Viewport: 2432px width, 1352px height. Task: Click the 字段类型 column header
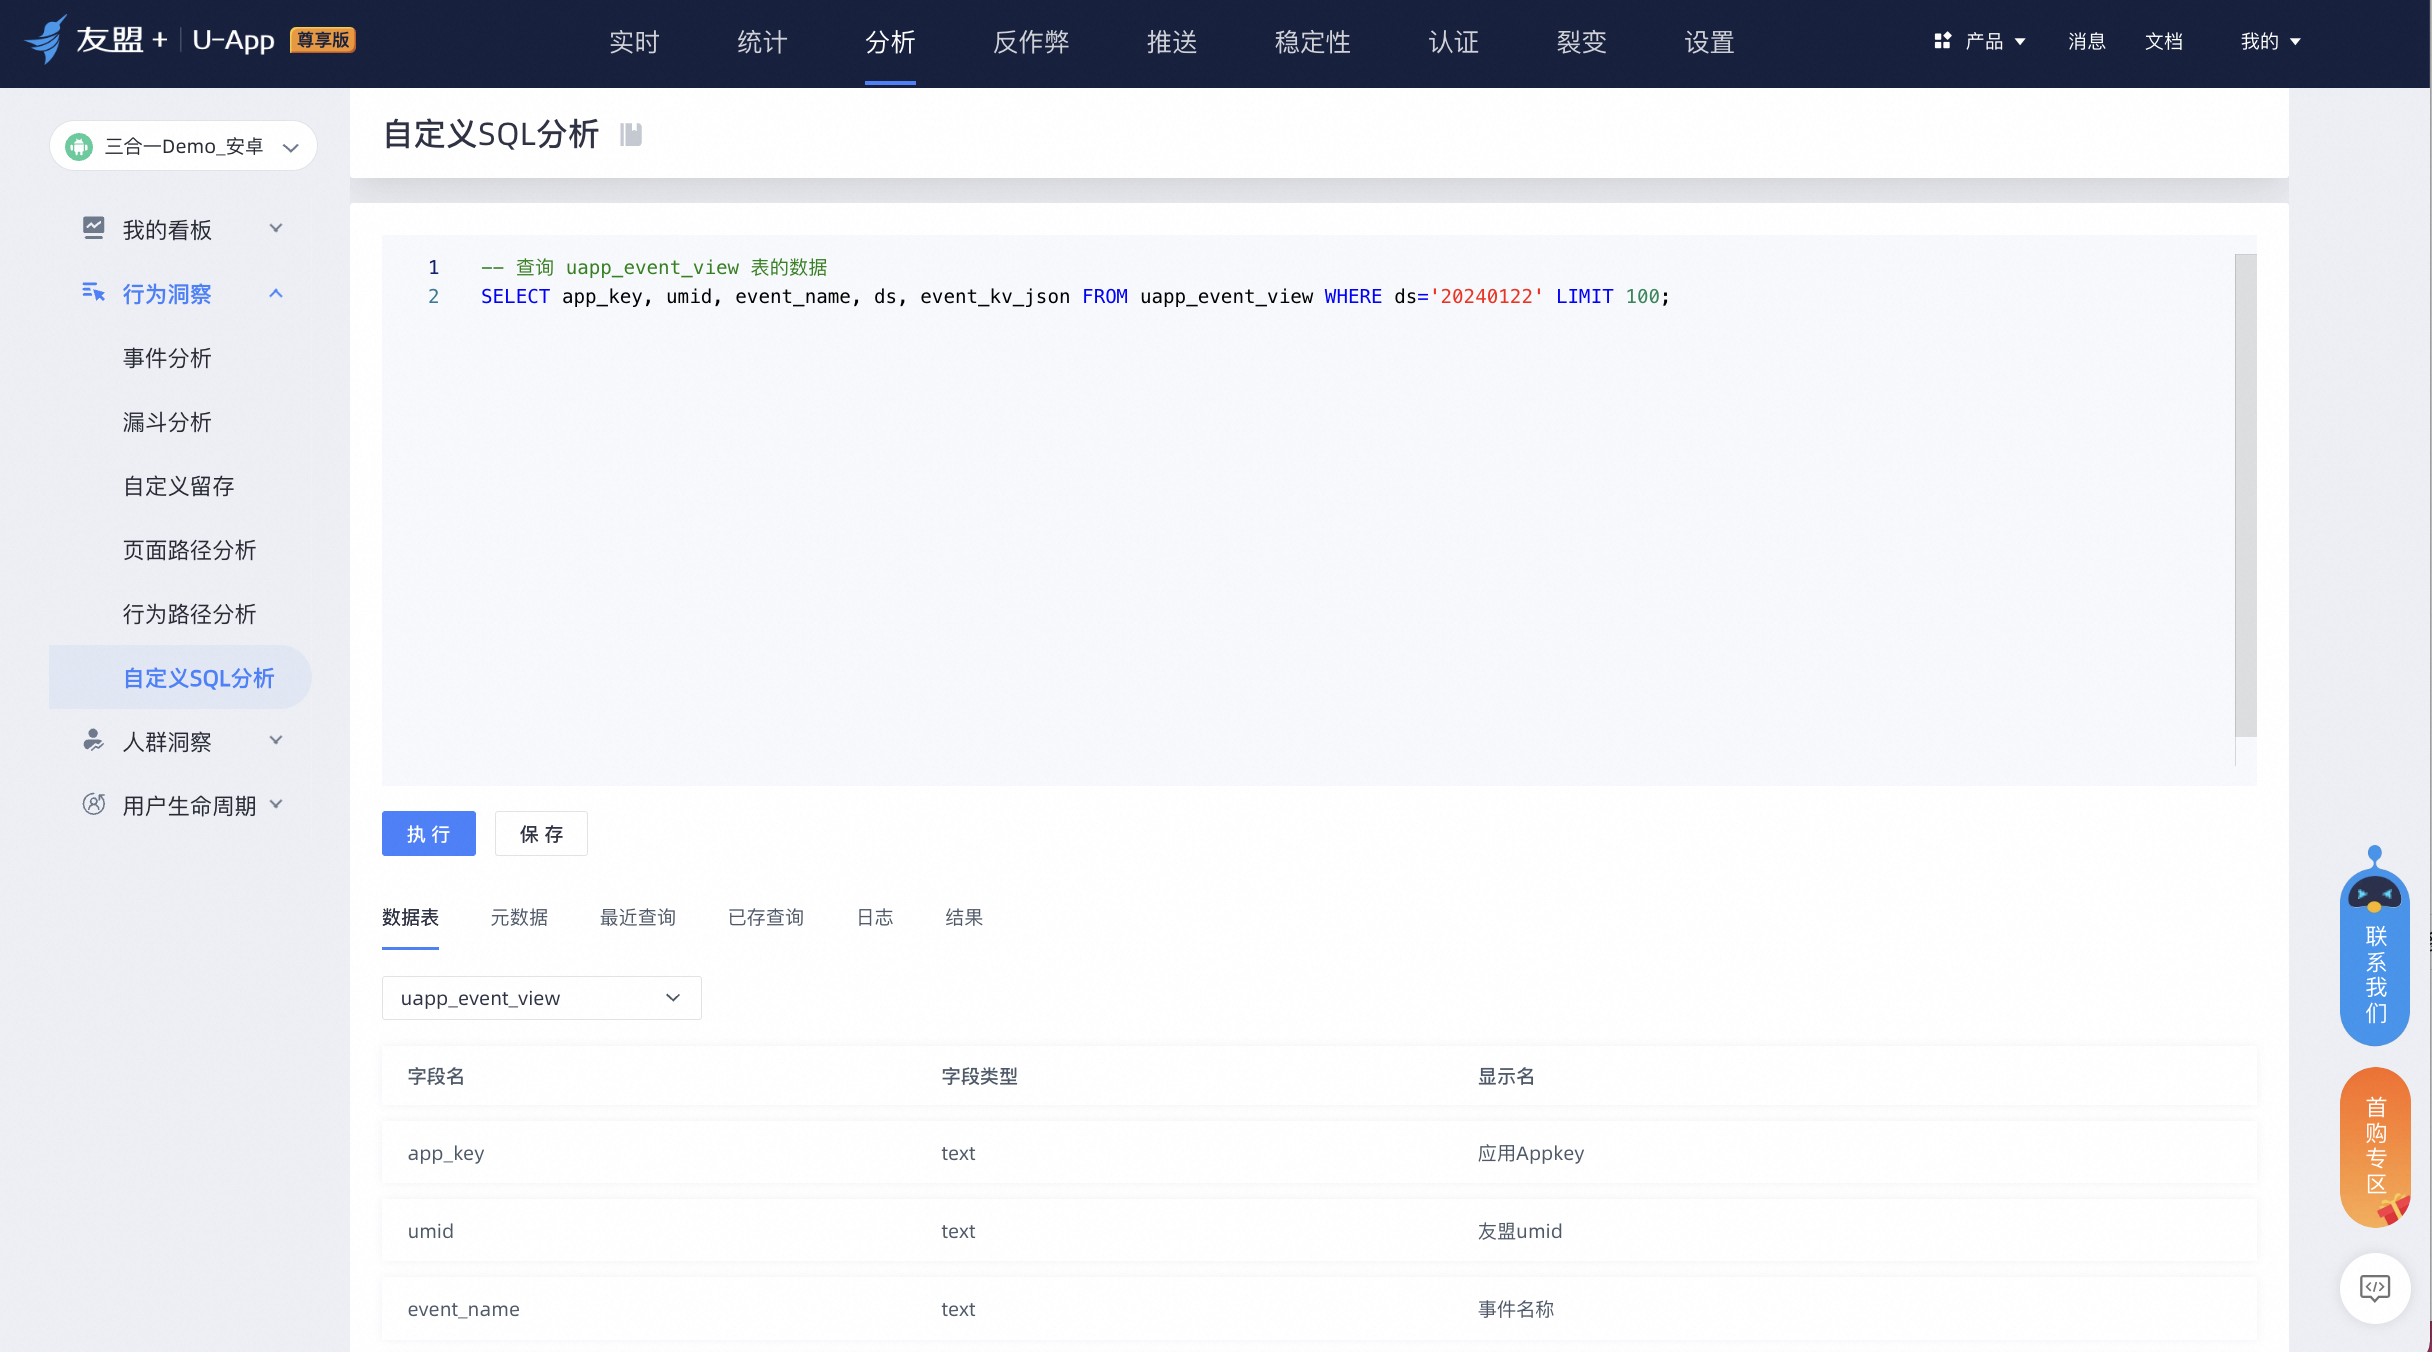click(x=979, y=1076)
